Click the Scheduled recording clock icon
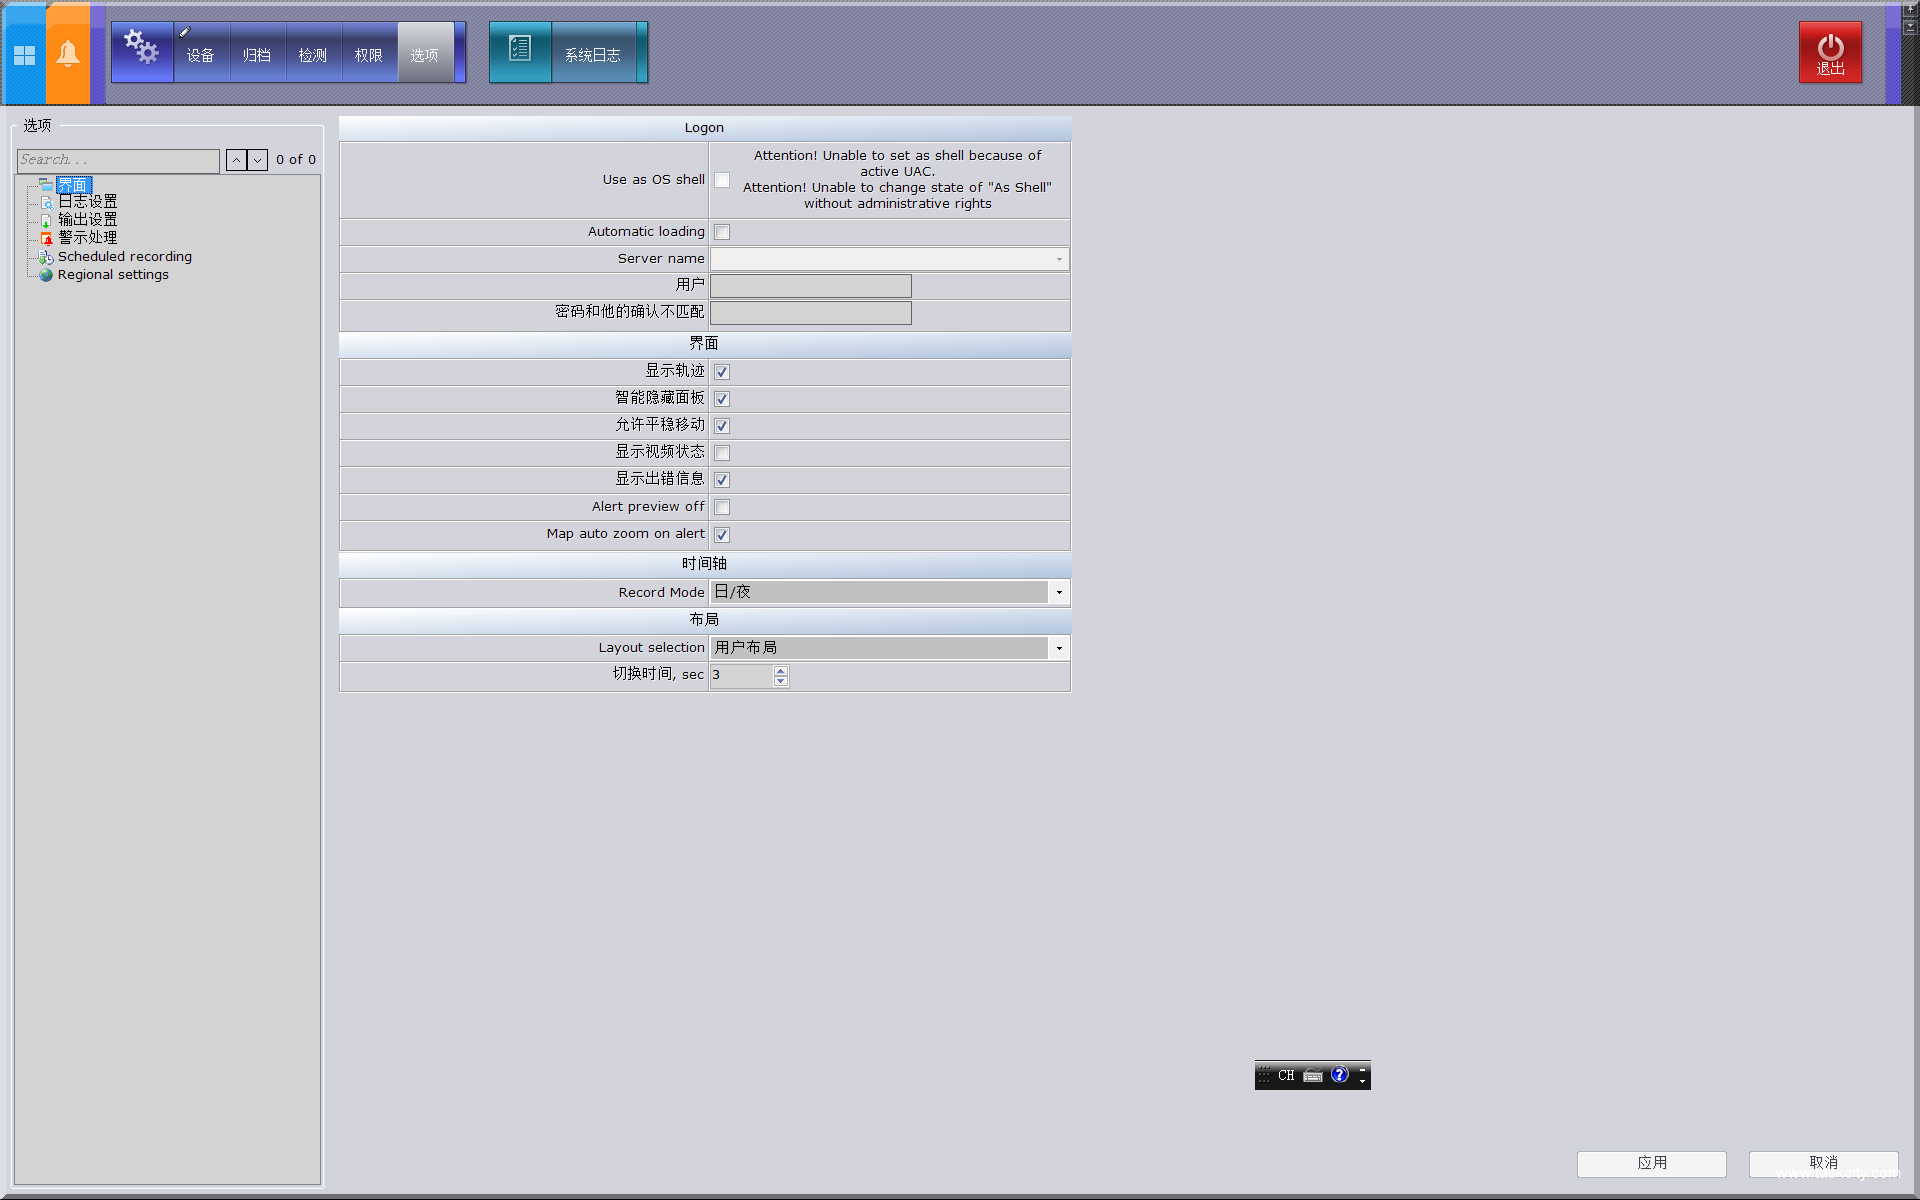This screenshot has width=1920, height=1200. pyautogui.click(x=46, y=257)
